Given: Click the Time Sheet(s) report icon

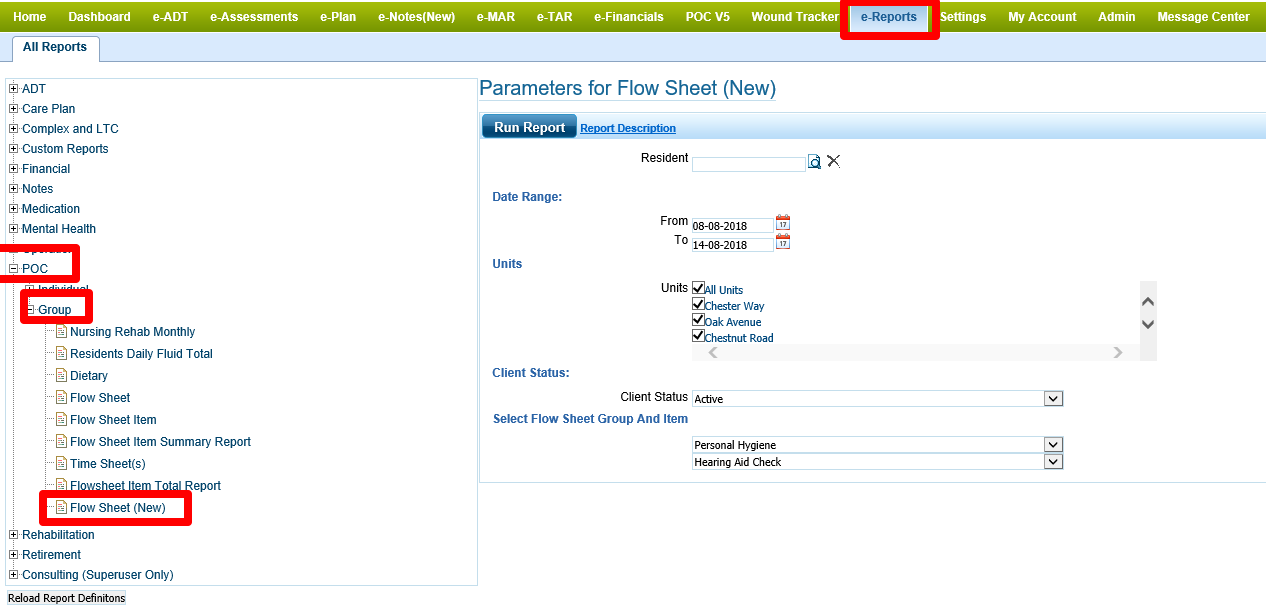Looking at the screenshot, I should [62, 464].
